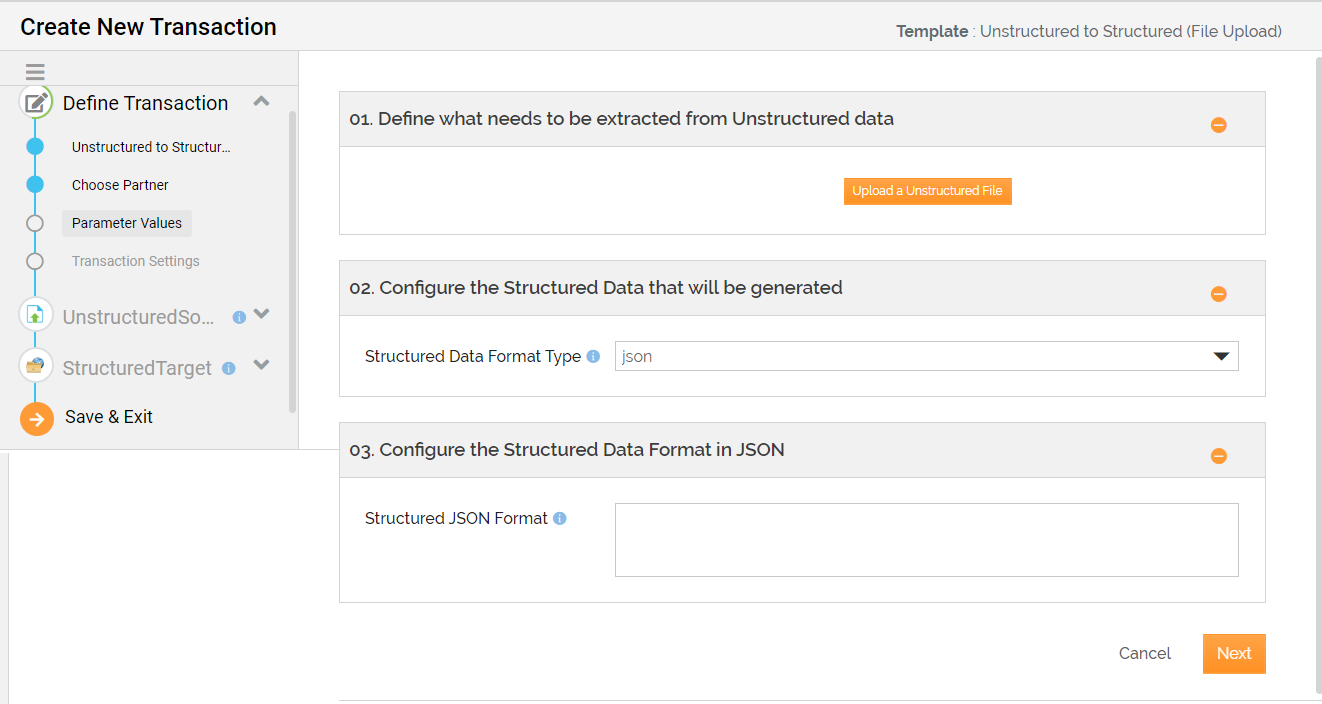Click info icon next to Structured Data Format Type

pos(593,356)
